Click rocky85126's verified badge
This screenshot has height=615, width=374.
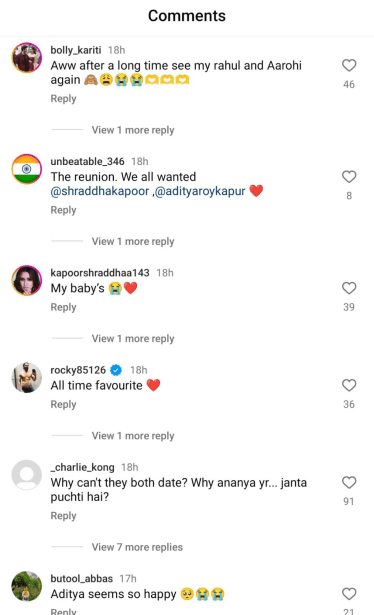116,370
